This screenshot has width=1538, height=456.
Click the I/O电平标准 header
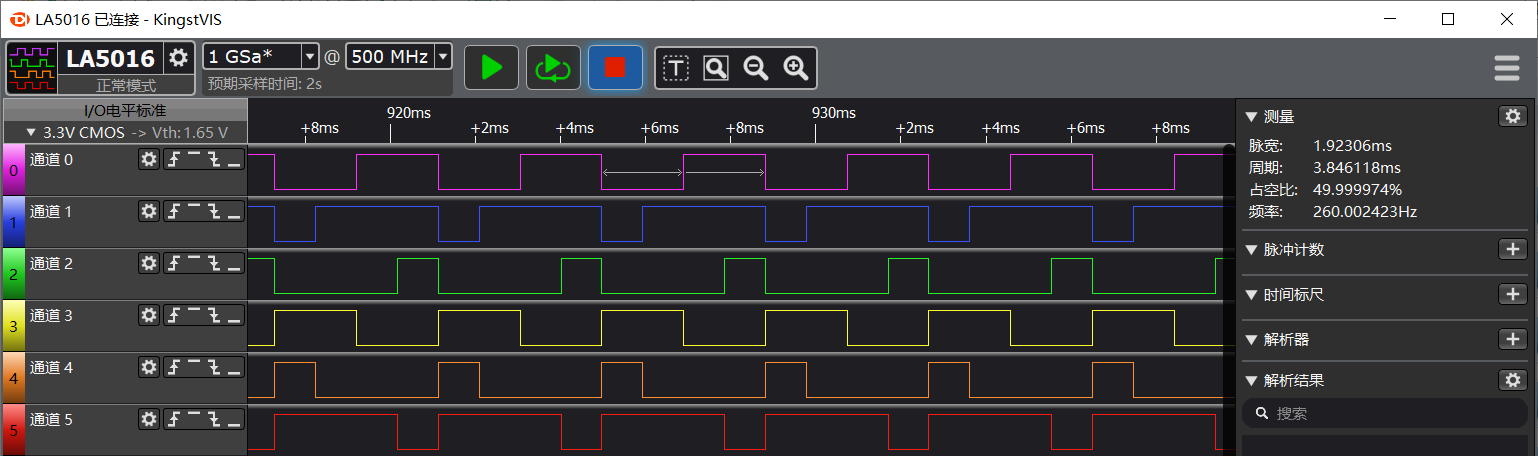pyautogui.click(x=125, y=110)
